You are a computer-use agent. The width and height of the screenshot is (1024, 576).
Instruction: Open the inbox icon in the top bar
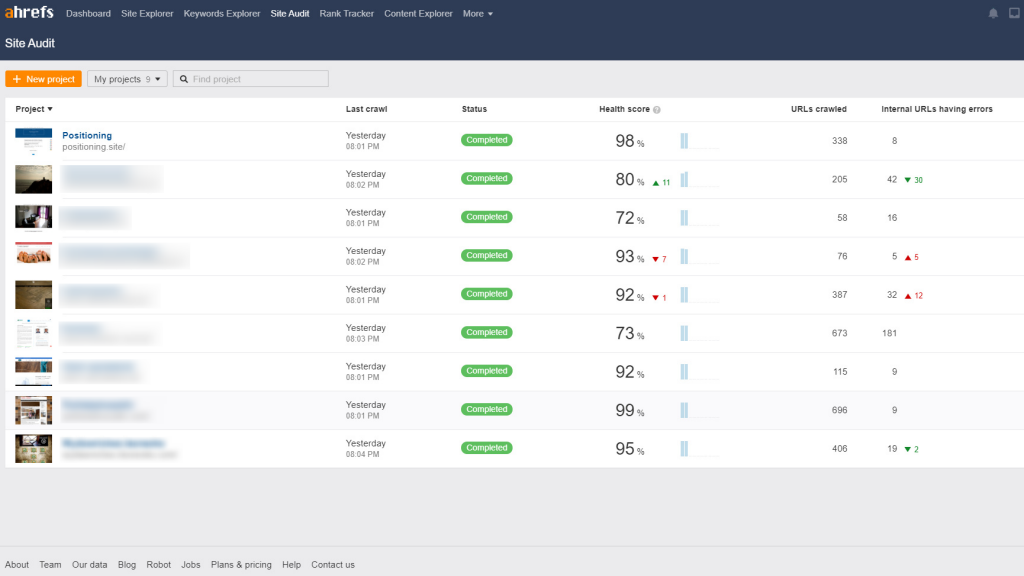(1014, 13)
